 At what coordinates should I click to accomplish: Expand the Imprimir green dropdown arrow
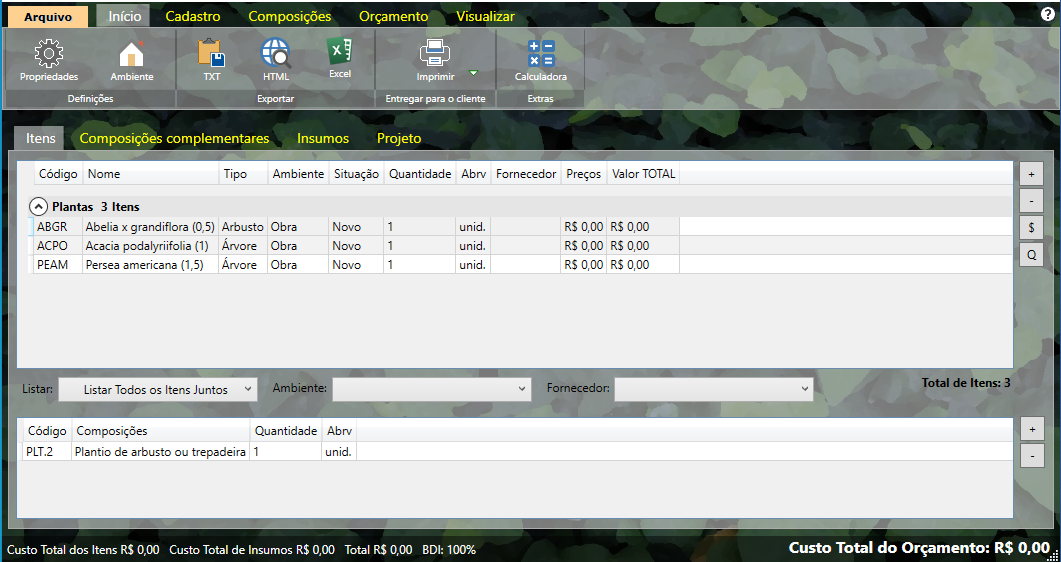coord(474,73)
